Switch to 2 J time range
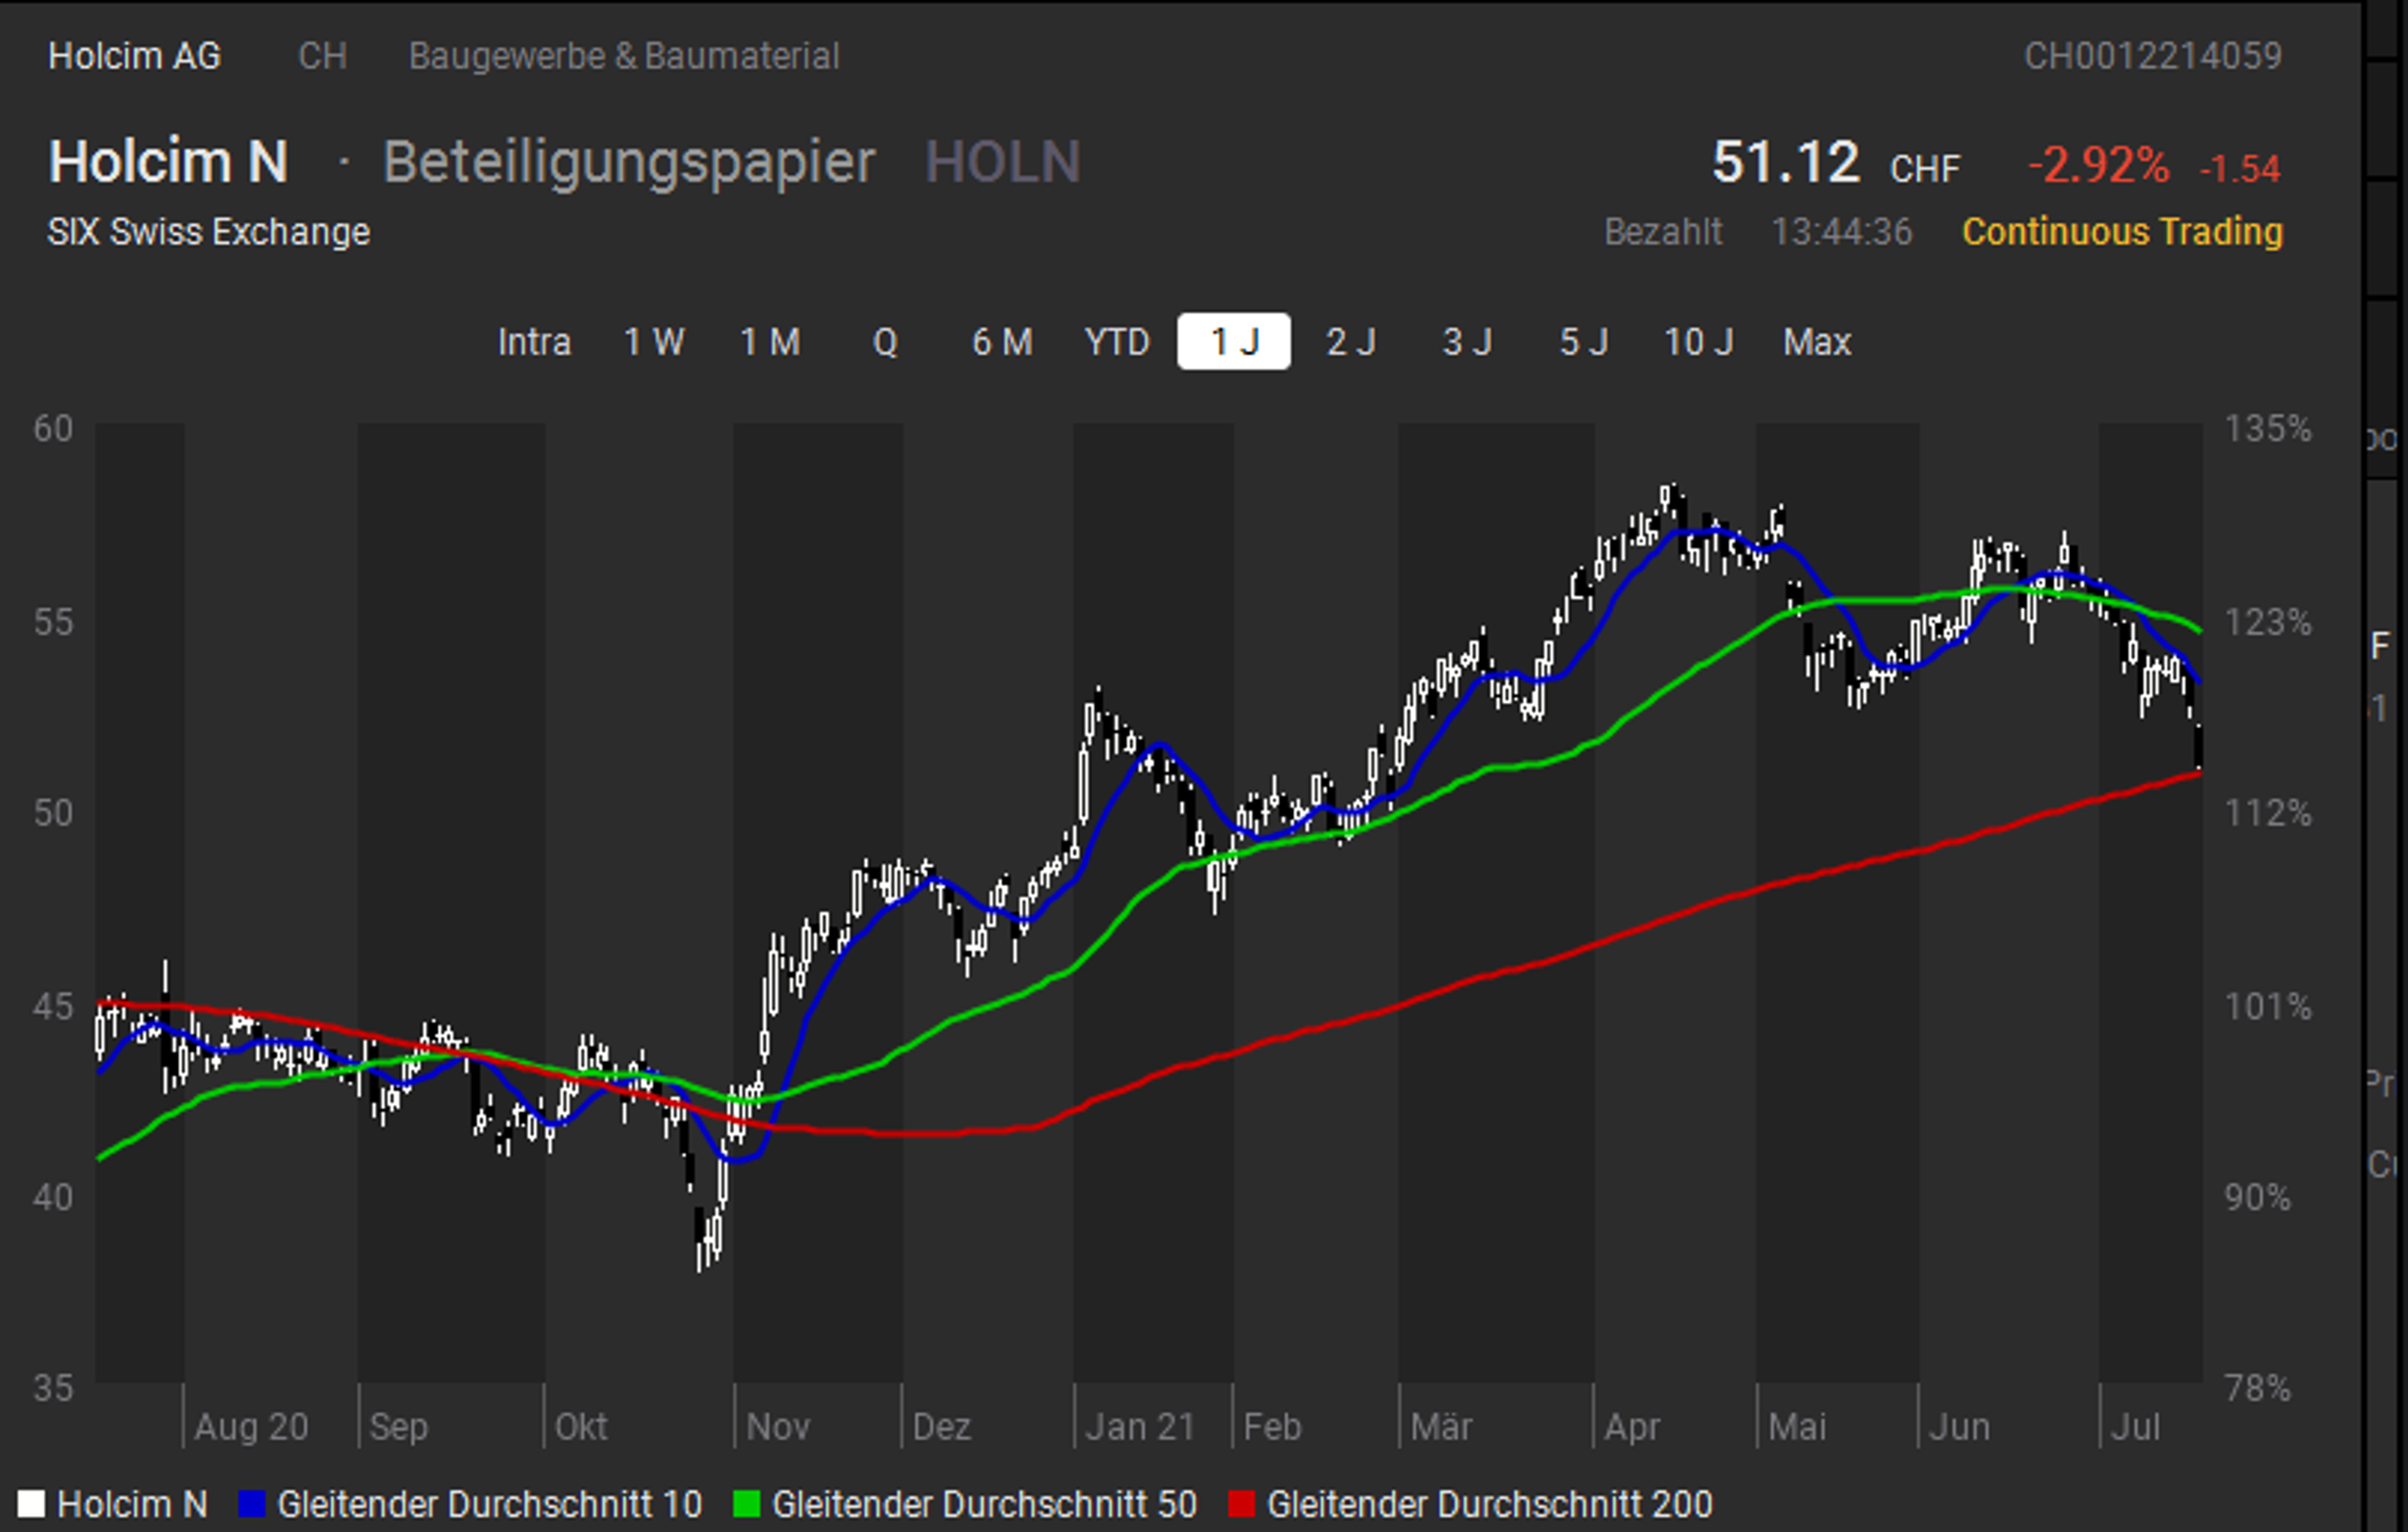The height and width of the screenshot is (1532, 2408). point(1351,342)
